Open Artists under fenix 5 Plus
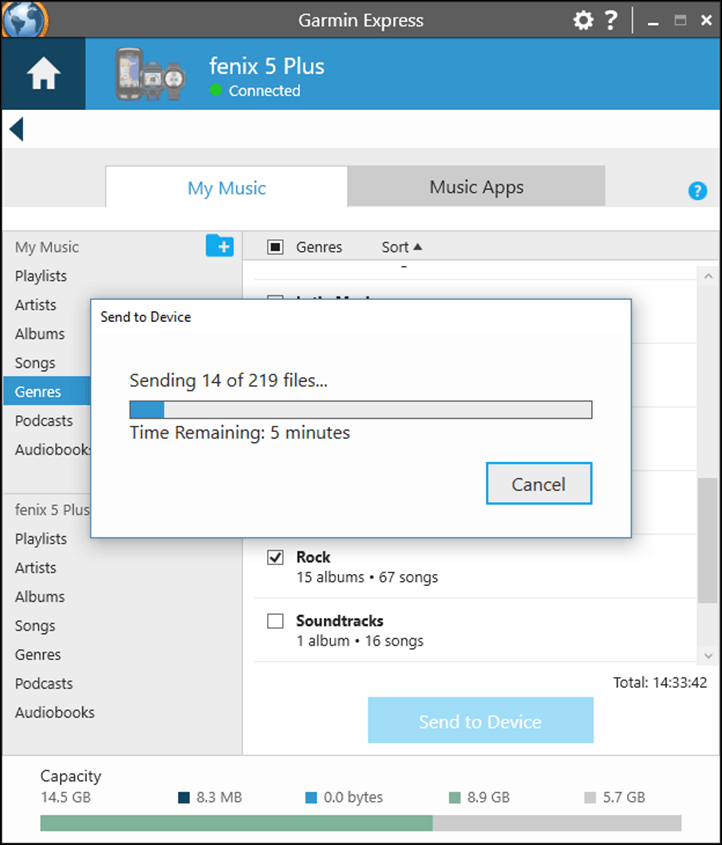This screenshot has height=845, width=722. [x=36, y=568]
